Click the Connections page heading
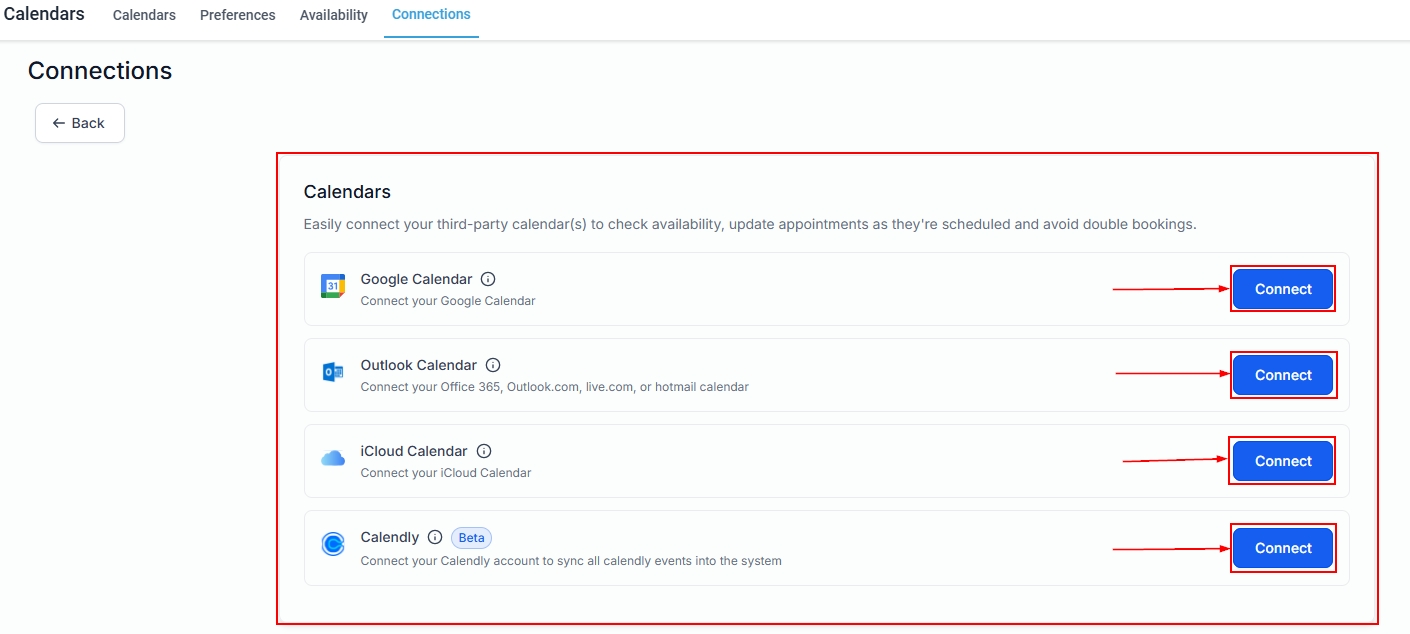This screenshot has height=634, width=1410. click(100, 71)
